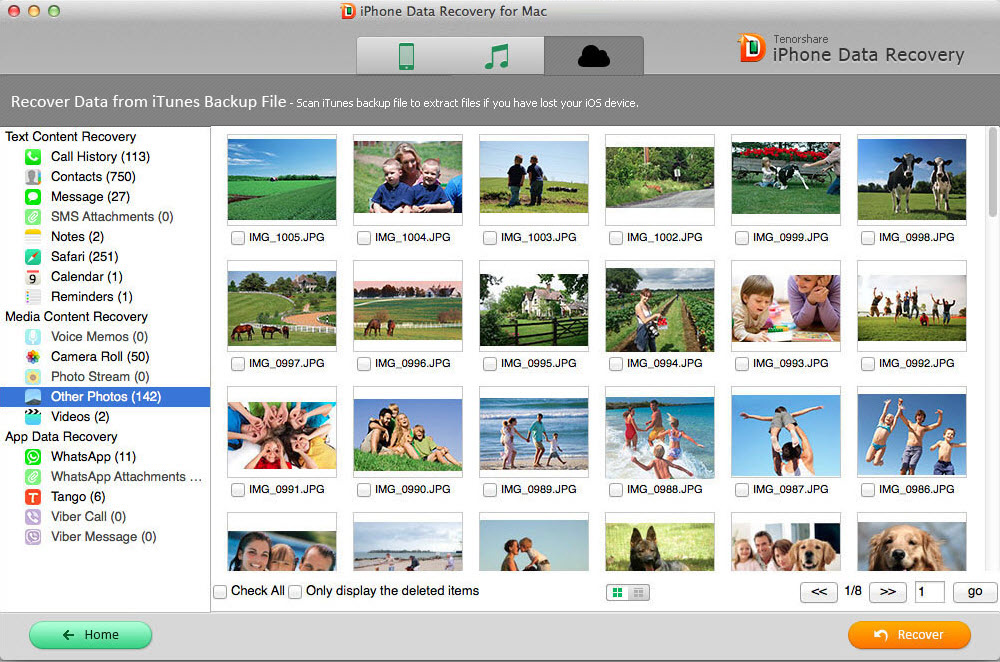
Task: Switch to grid thumbnail view icon
Action: point(618,593)
